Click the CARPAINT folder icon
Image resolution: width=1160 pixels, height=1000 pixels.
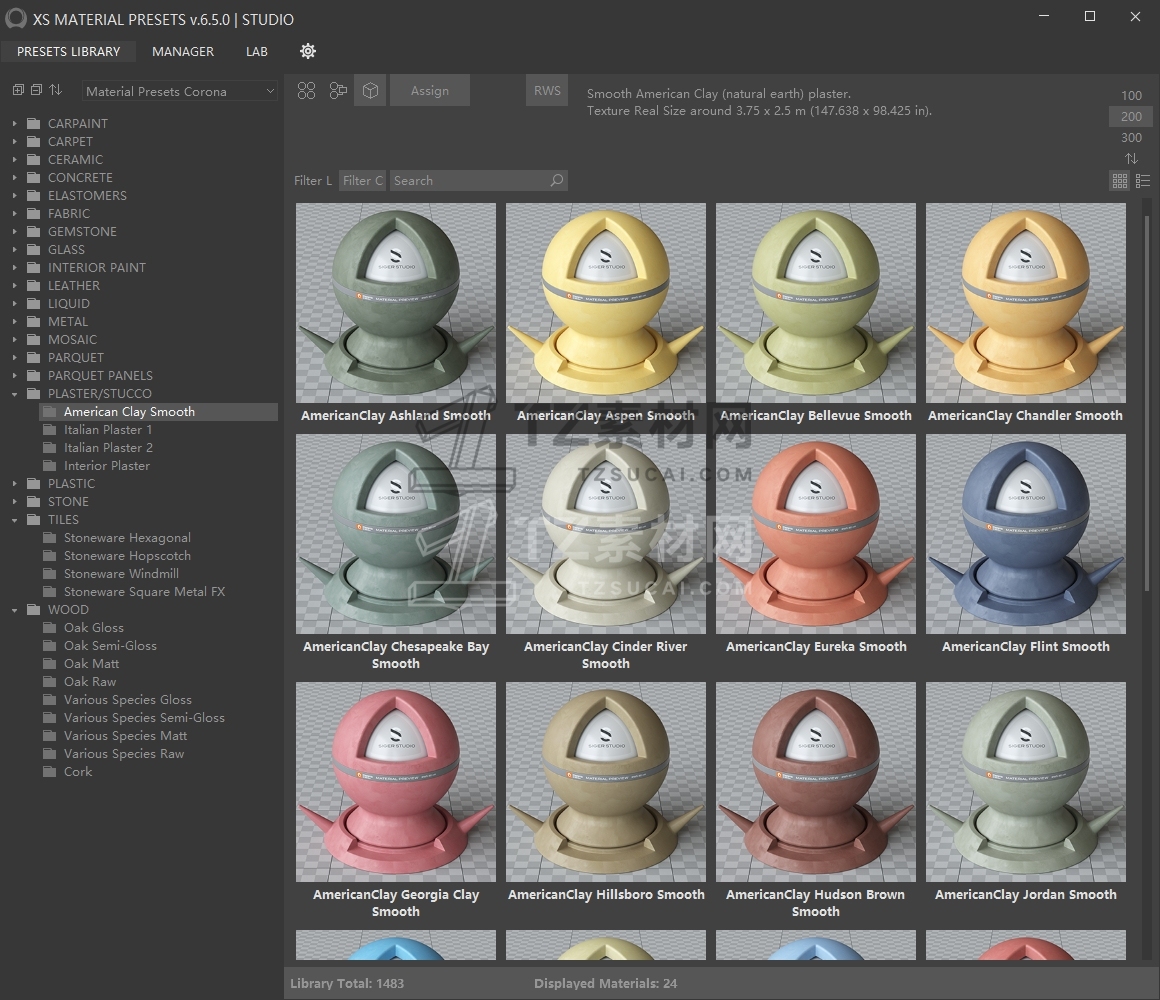click(34, 123)
